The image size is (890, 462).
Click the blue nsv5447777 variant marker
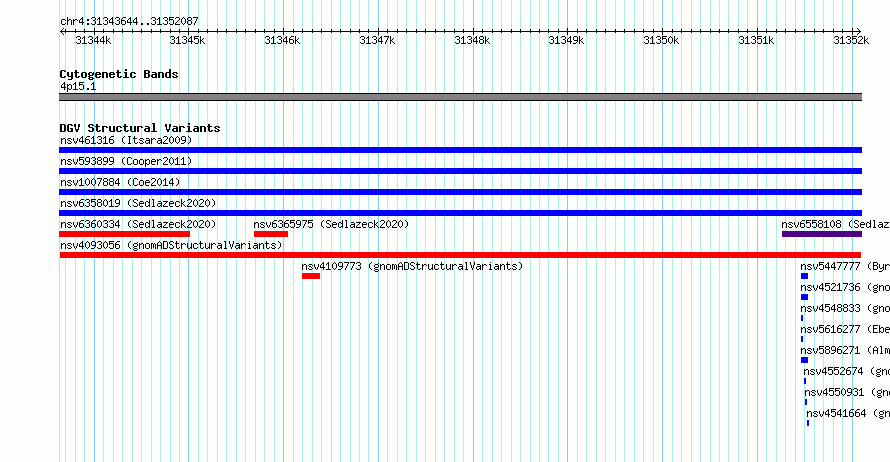pyautogui.click(x=804, y=276)
